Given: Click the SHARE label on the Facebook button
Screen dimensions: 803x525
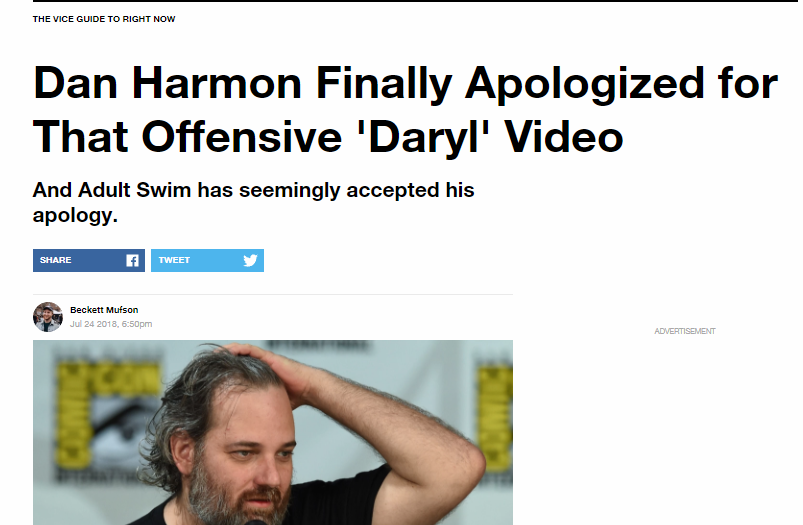Looking at the screenshot, I should (55, 260).
